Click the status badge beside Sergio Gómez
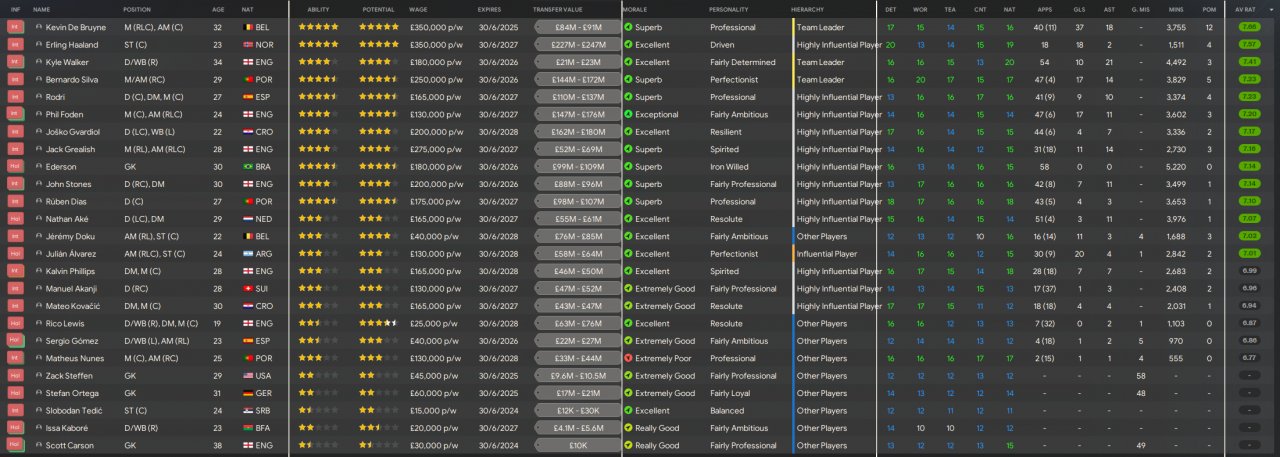Viewport: 1280px width, 457px height. coord(15,341)
